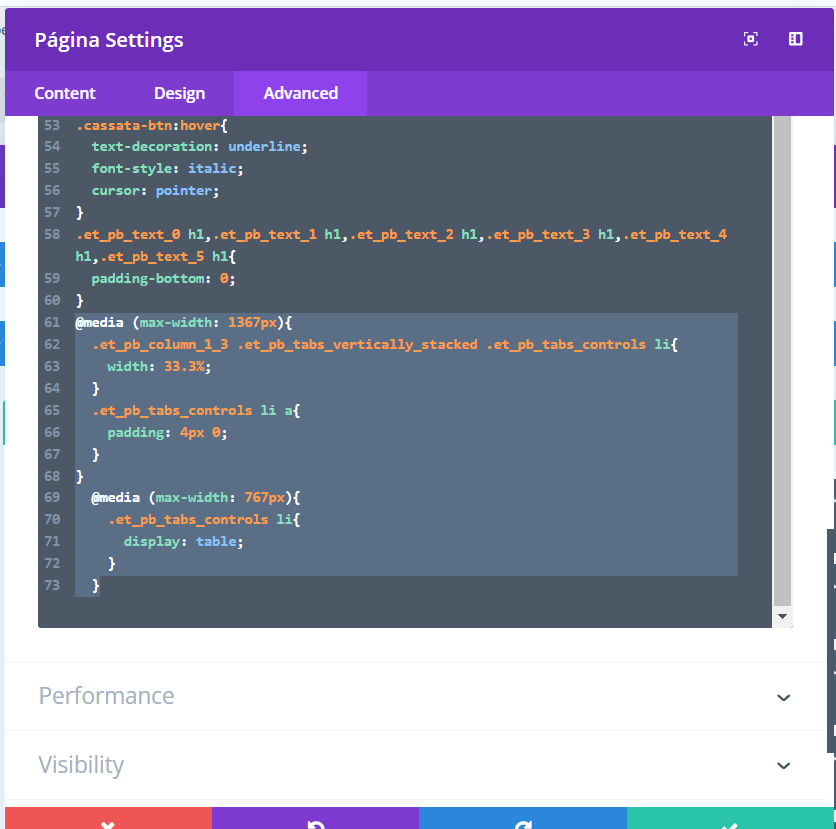
Task: Click line 58 et_pb_text_0 h1 selector
Action: 140,235
